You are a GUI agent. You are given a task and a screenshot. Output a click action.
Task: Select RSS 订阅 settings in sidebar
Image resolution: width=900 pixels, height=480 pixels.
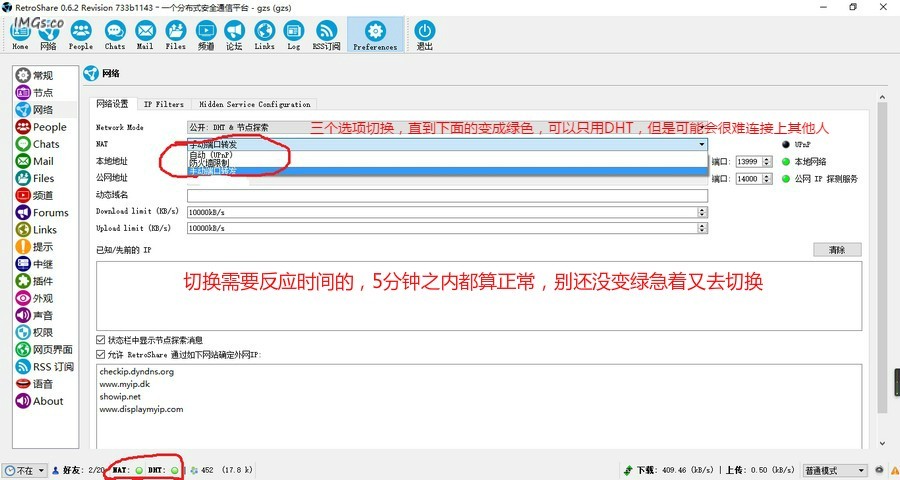tap(45, 366)
